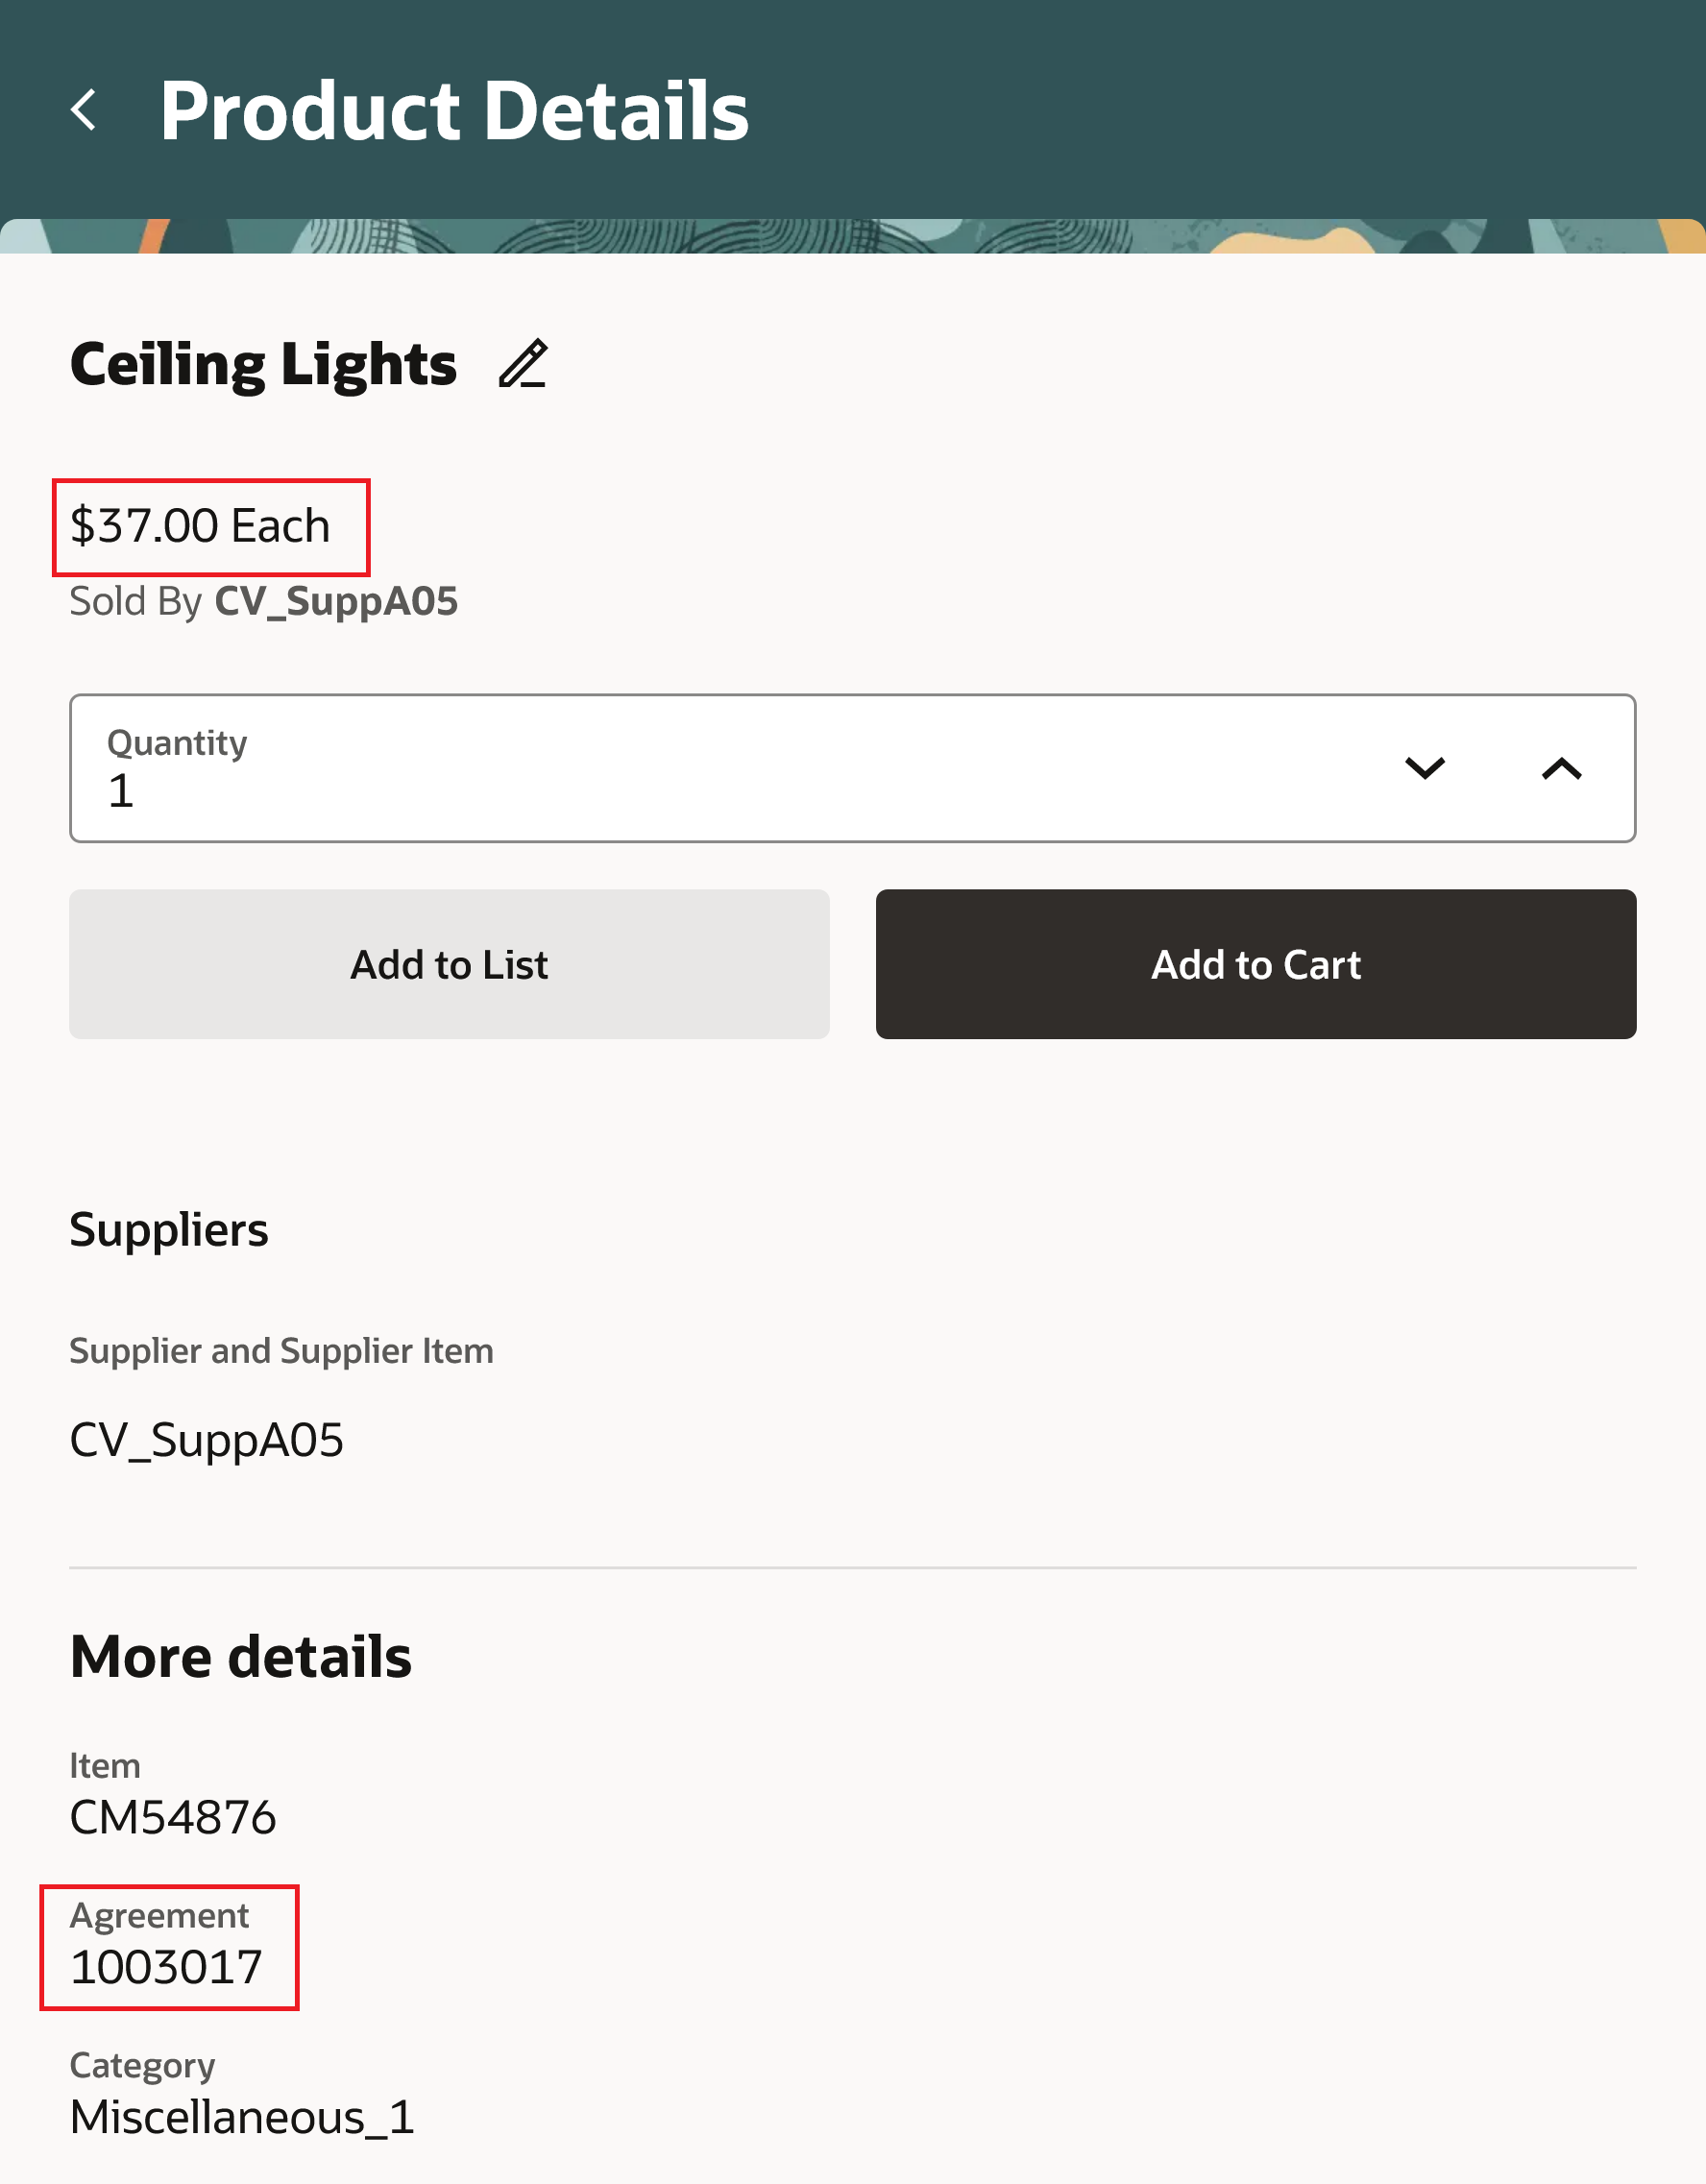Viewport: 1706px width, 2184px height.
Task: Click the decorative banner image strip
Action: point(853,236)
